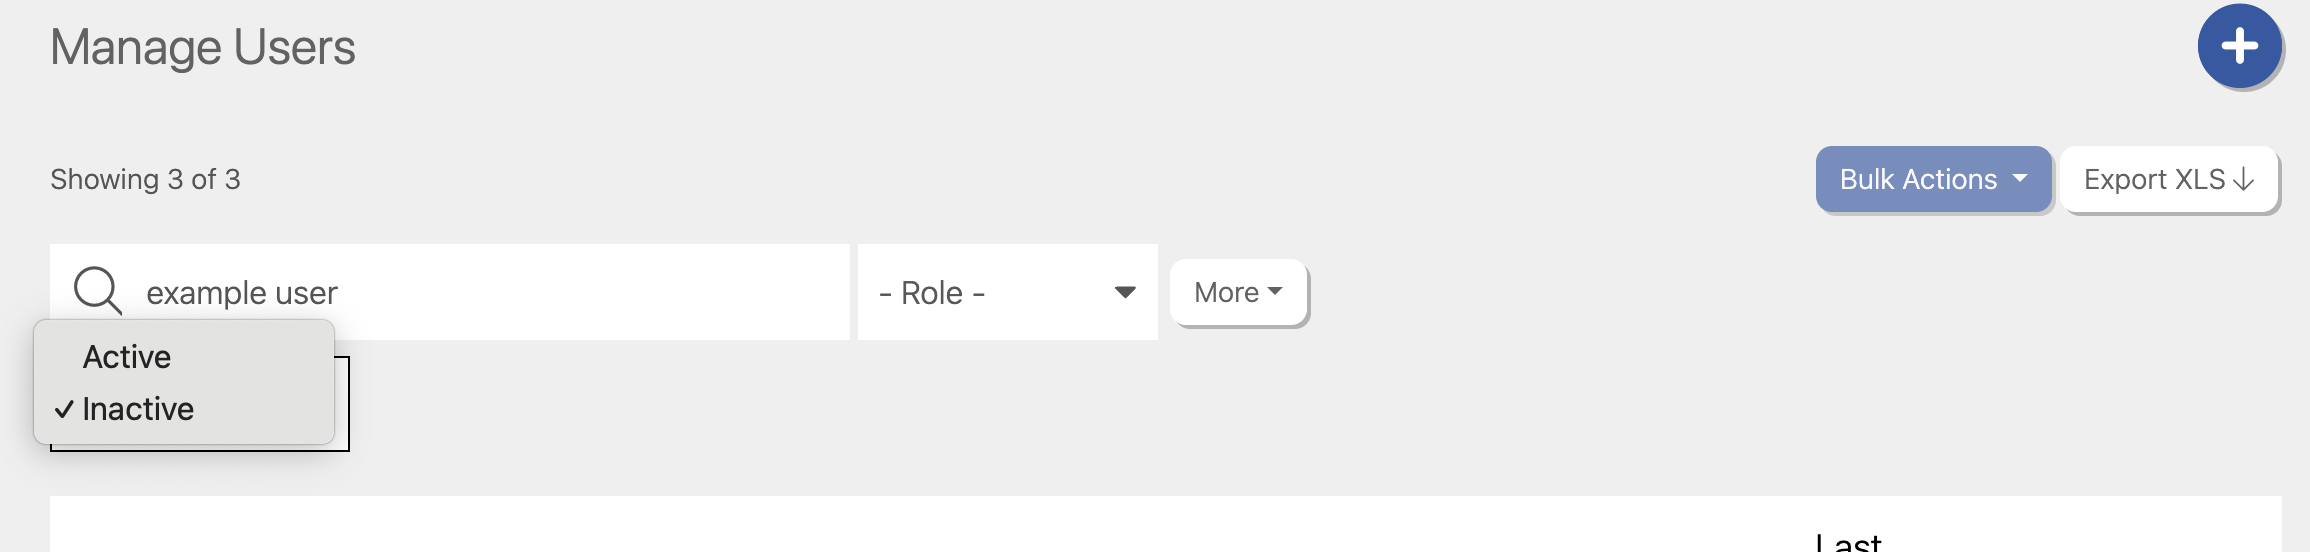Image resolution: width=2310 pixels, height=552 pixels.
Task: Expand the Bulk Actions caret arrow
Action: coord(2020,178)
